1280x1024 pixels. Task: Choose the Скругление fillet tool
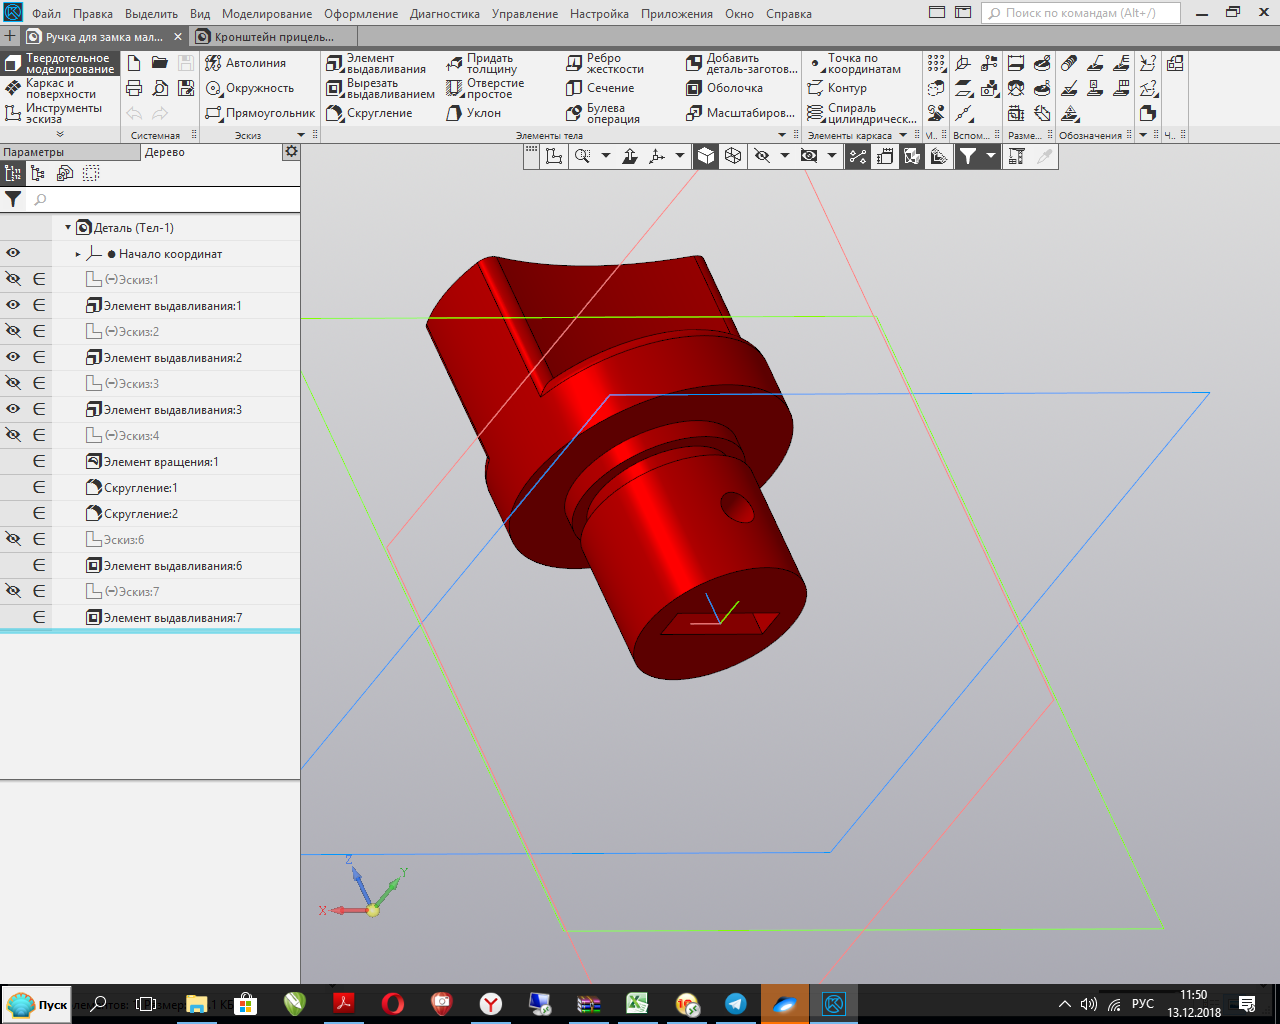369,113
